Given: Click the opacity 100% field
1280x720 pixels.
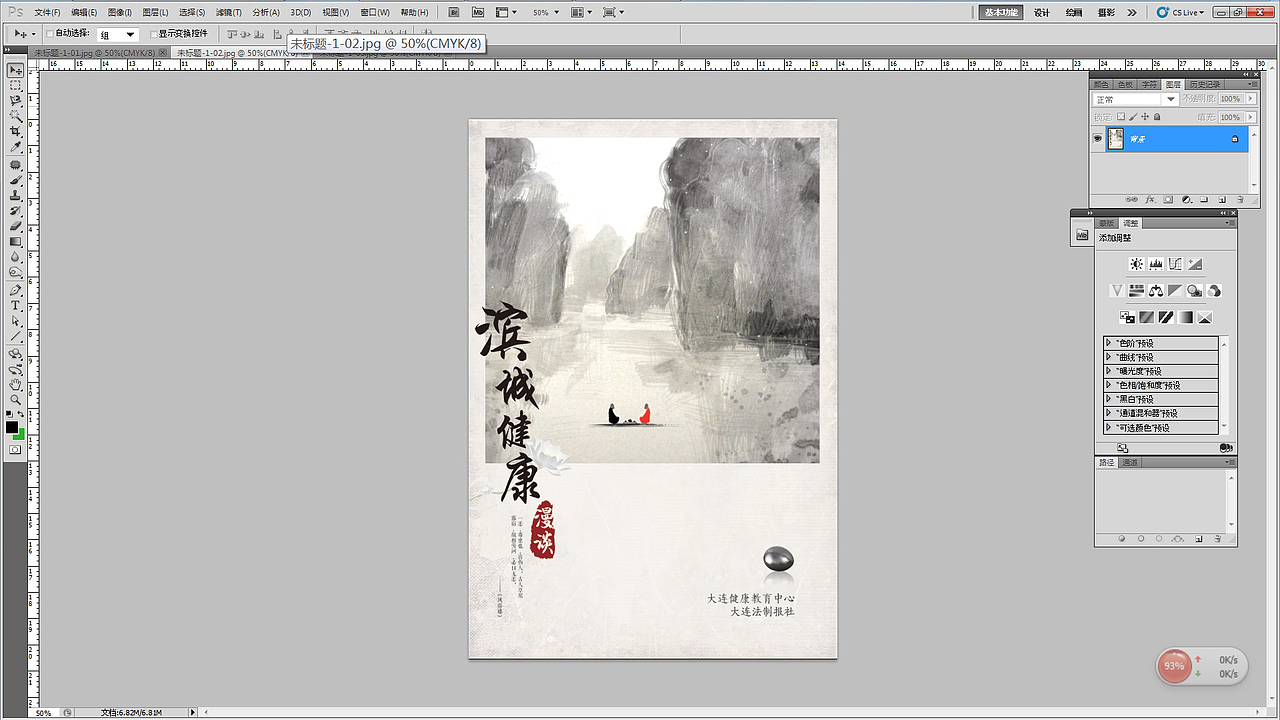Looking at the screenshot, I should pyautogui.click(x=1230, y=99).
